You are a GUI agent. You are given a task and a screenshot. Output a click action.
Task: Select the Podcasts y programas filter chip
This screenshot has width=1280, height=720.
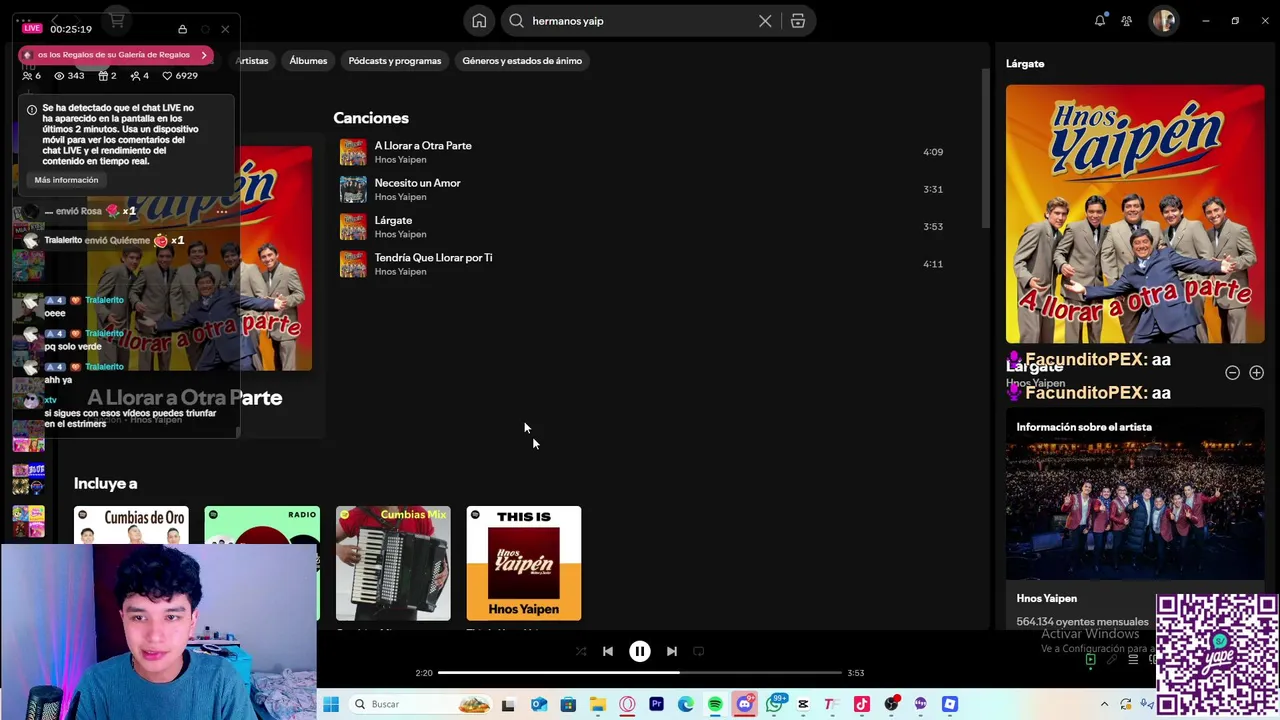[x=394, y=61]
